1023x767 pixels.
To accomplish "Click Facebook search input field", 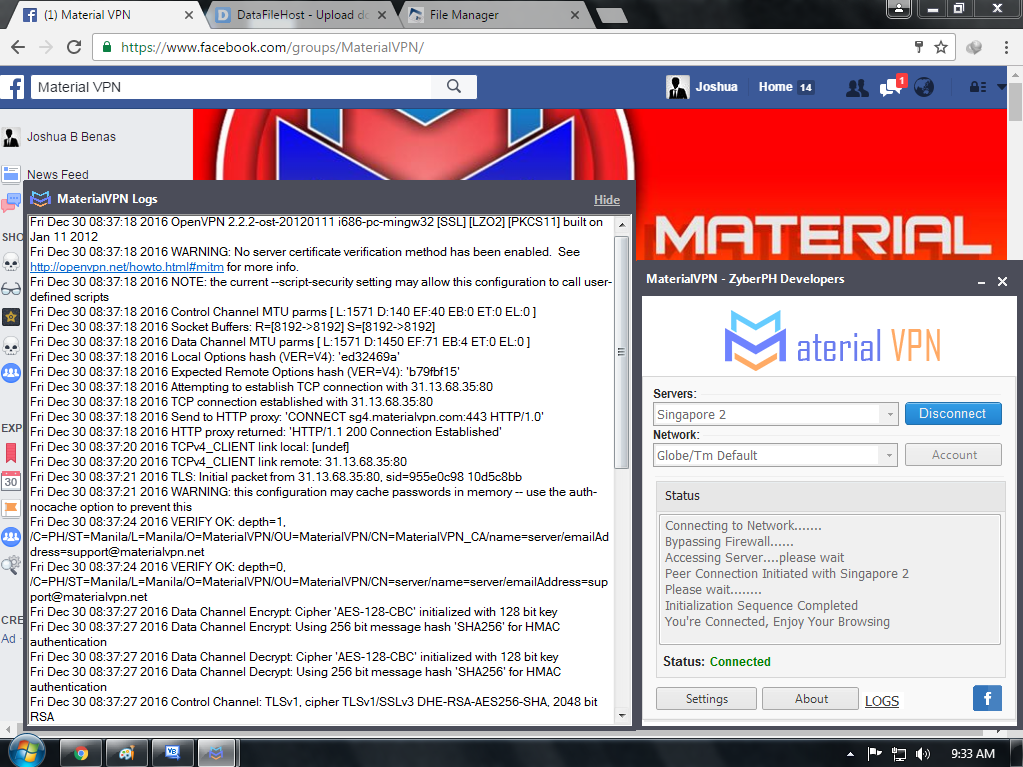I will [x=232, y=87].
